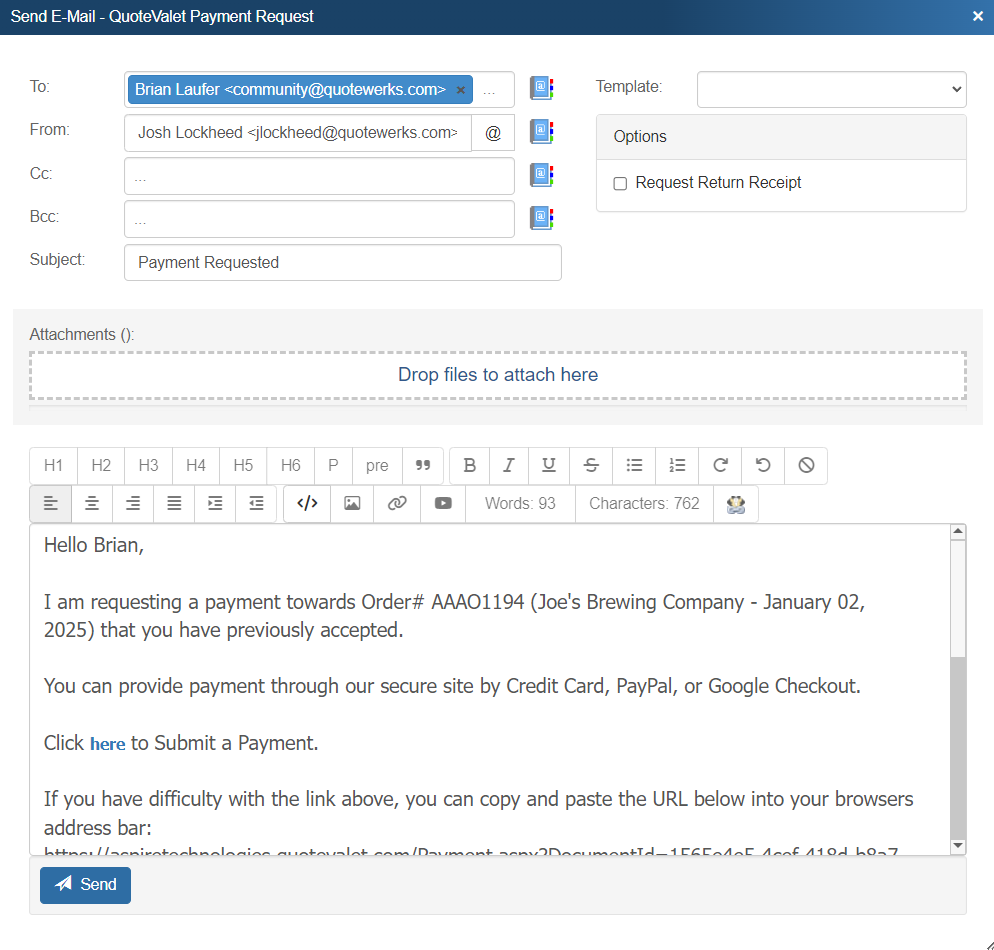
Task: Open the Template dropdown
Action: tap(831, 89)
